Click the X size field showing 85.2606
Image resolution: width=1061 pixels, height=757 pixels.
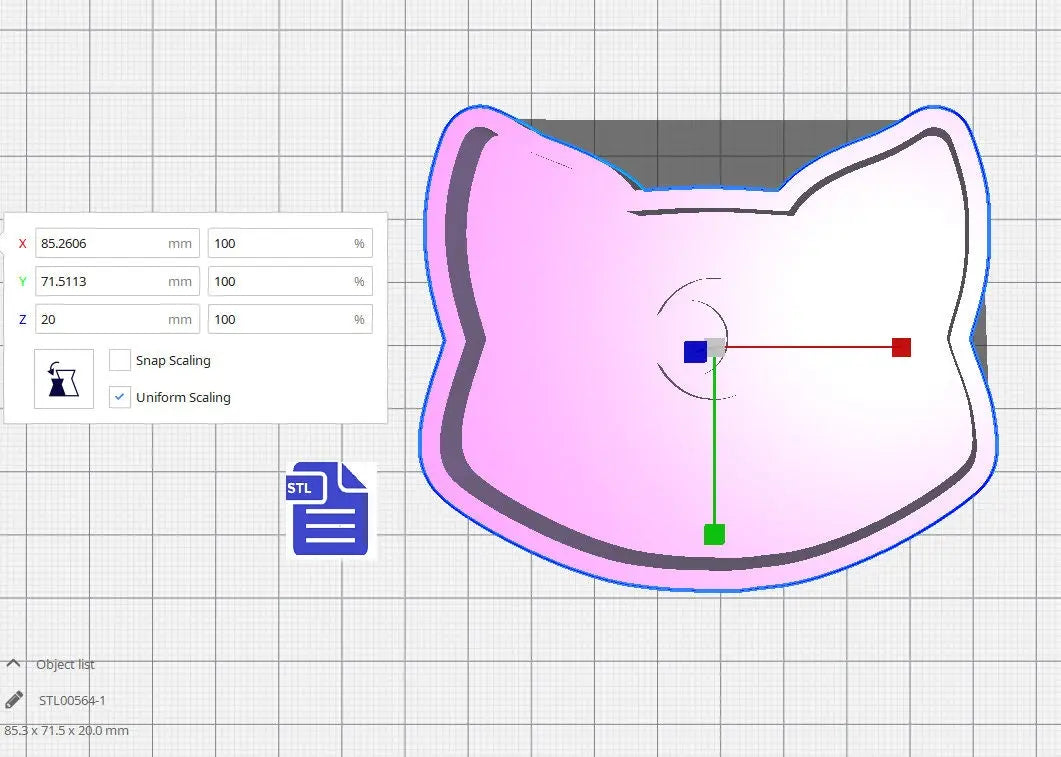point(100,243)
